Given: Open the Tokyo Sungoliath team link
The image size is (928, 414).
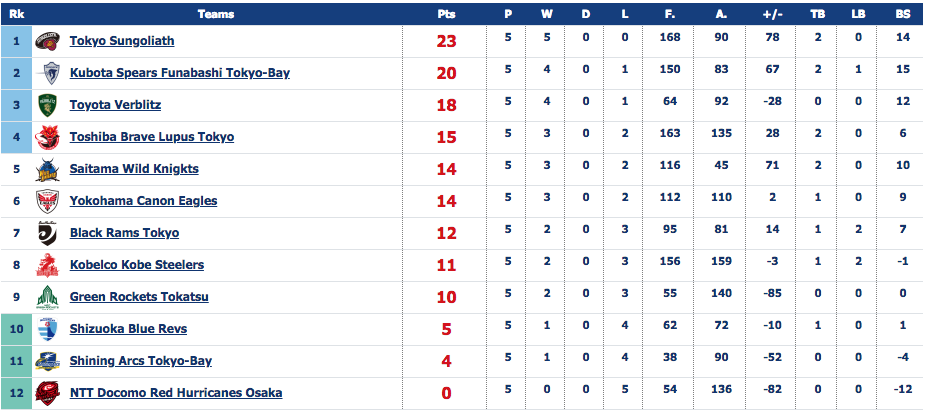Looking at the screenshot, I should click(x=122, y=41).
